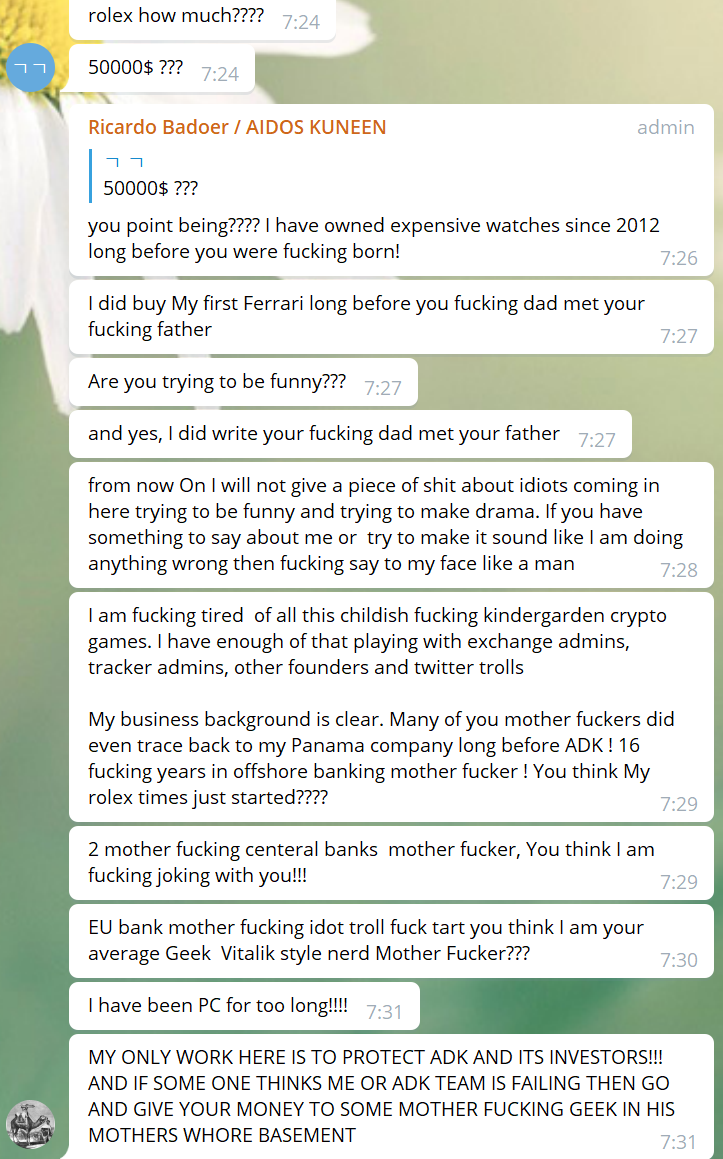Click the 7:26 message timestamp

679,258
